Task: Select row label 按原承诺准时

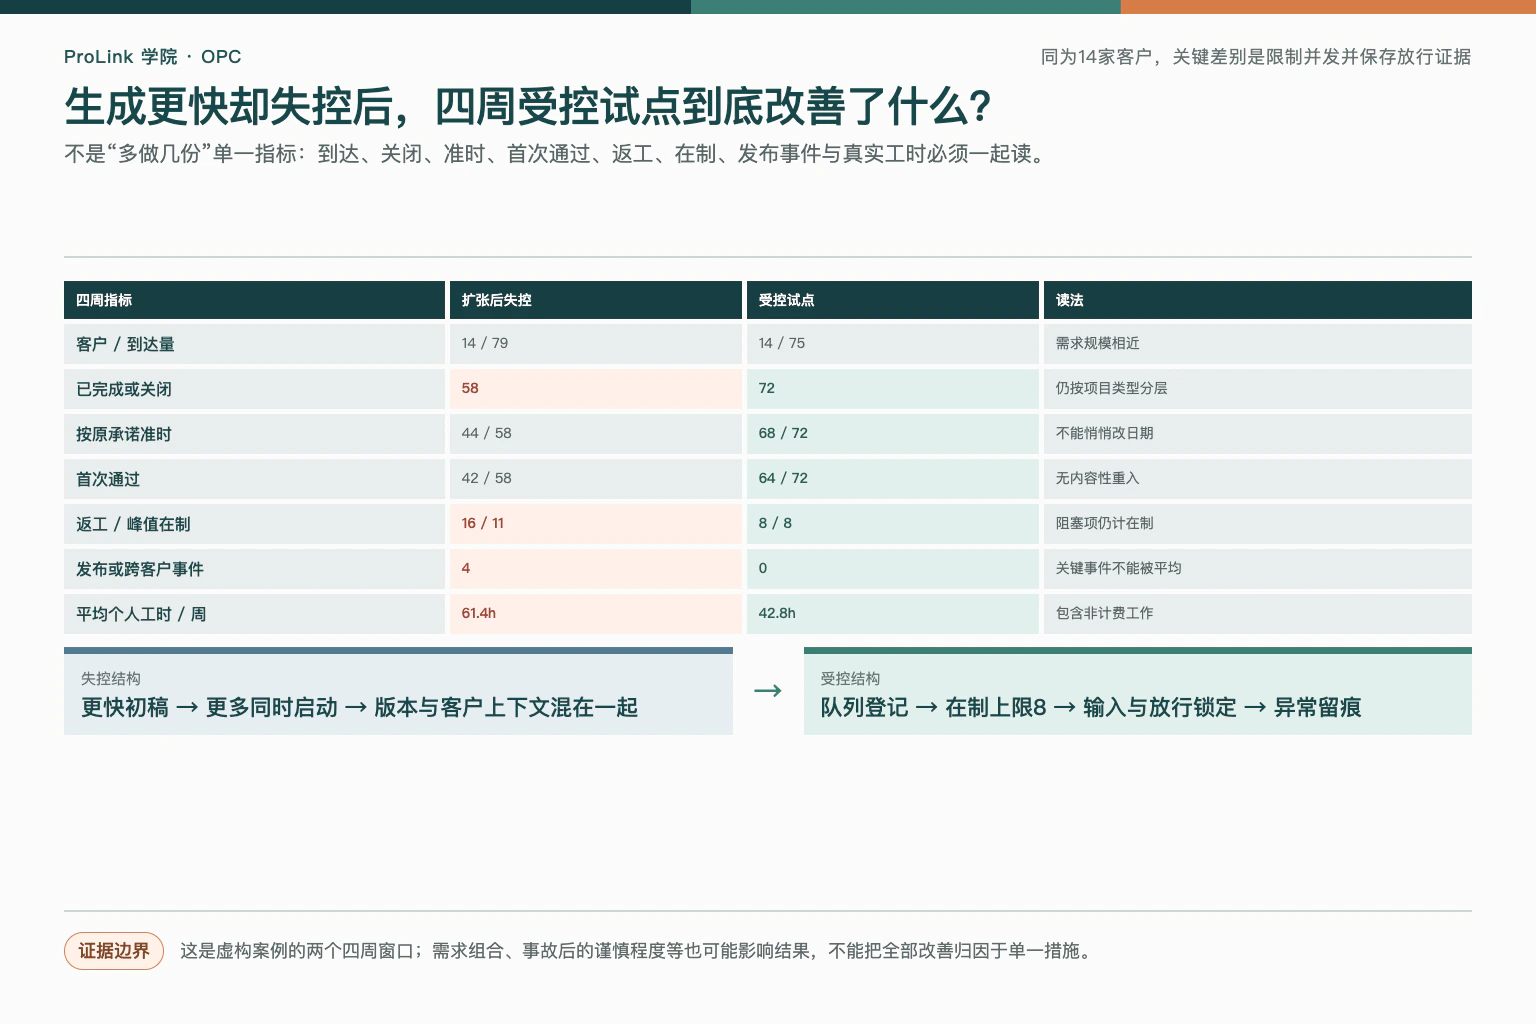Action: point(124,434)
